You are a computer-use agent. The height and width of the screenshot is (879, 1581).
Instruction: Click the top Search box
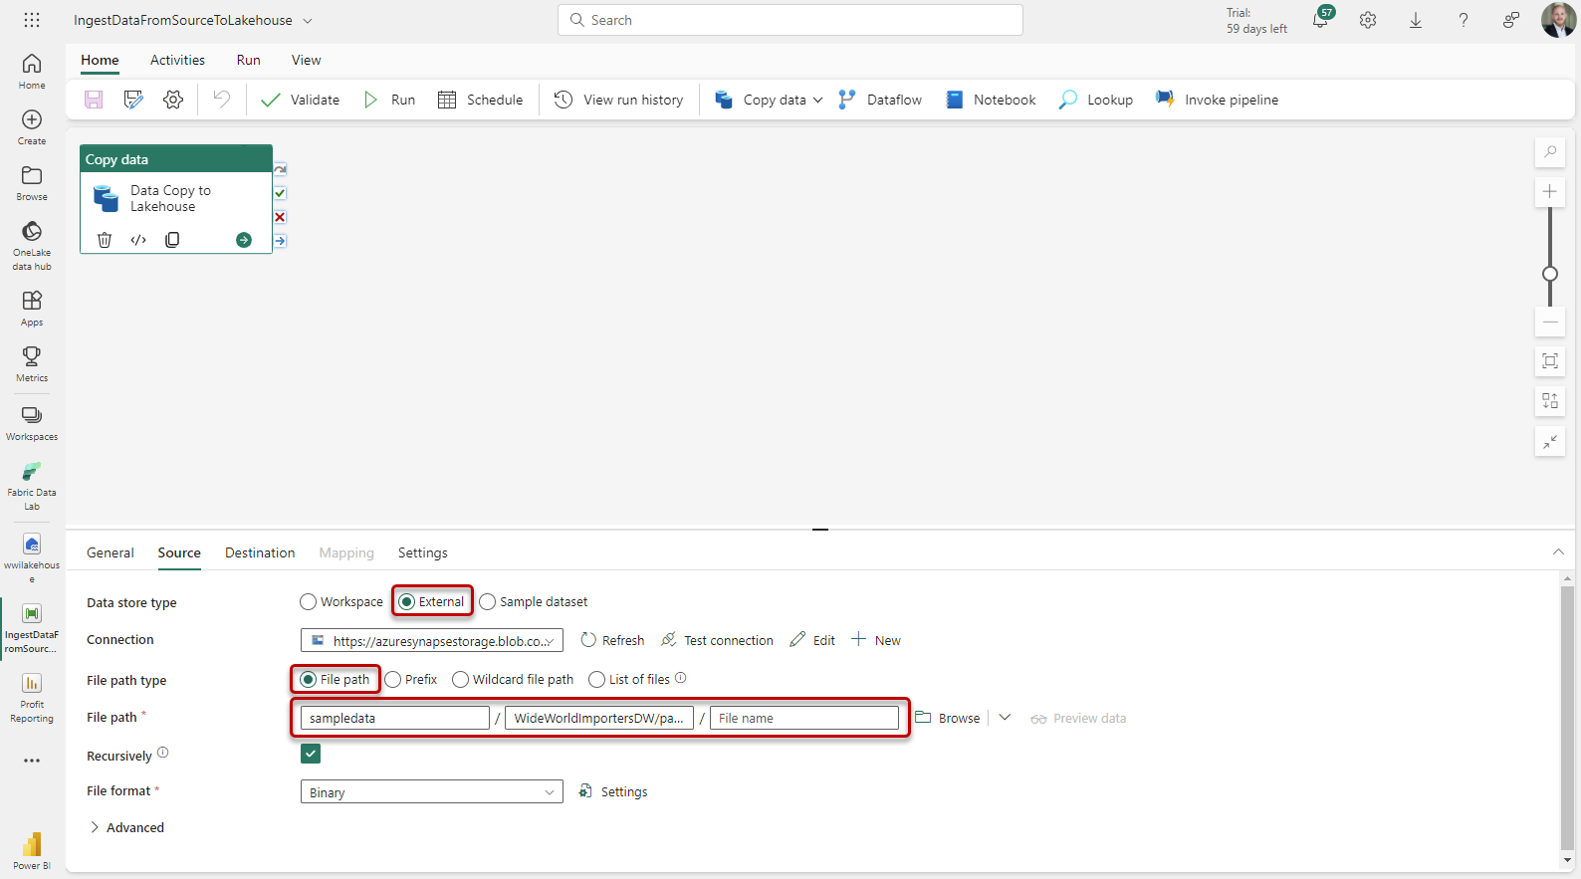pos(790,20)
